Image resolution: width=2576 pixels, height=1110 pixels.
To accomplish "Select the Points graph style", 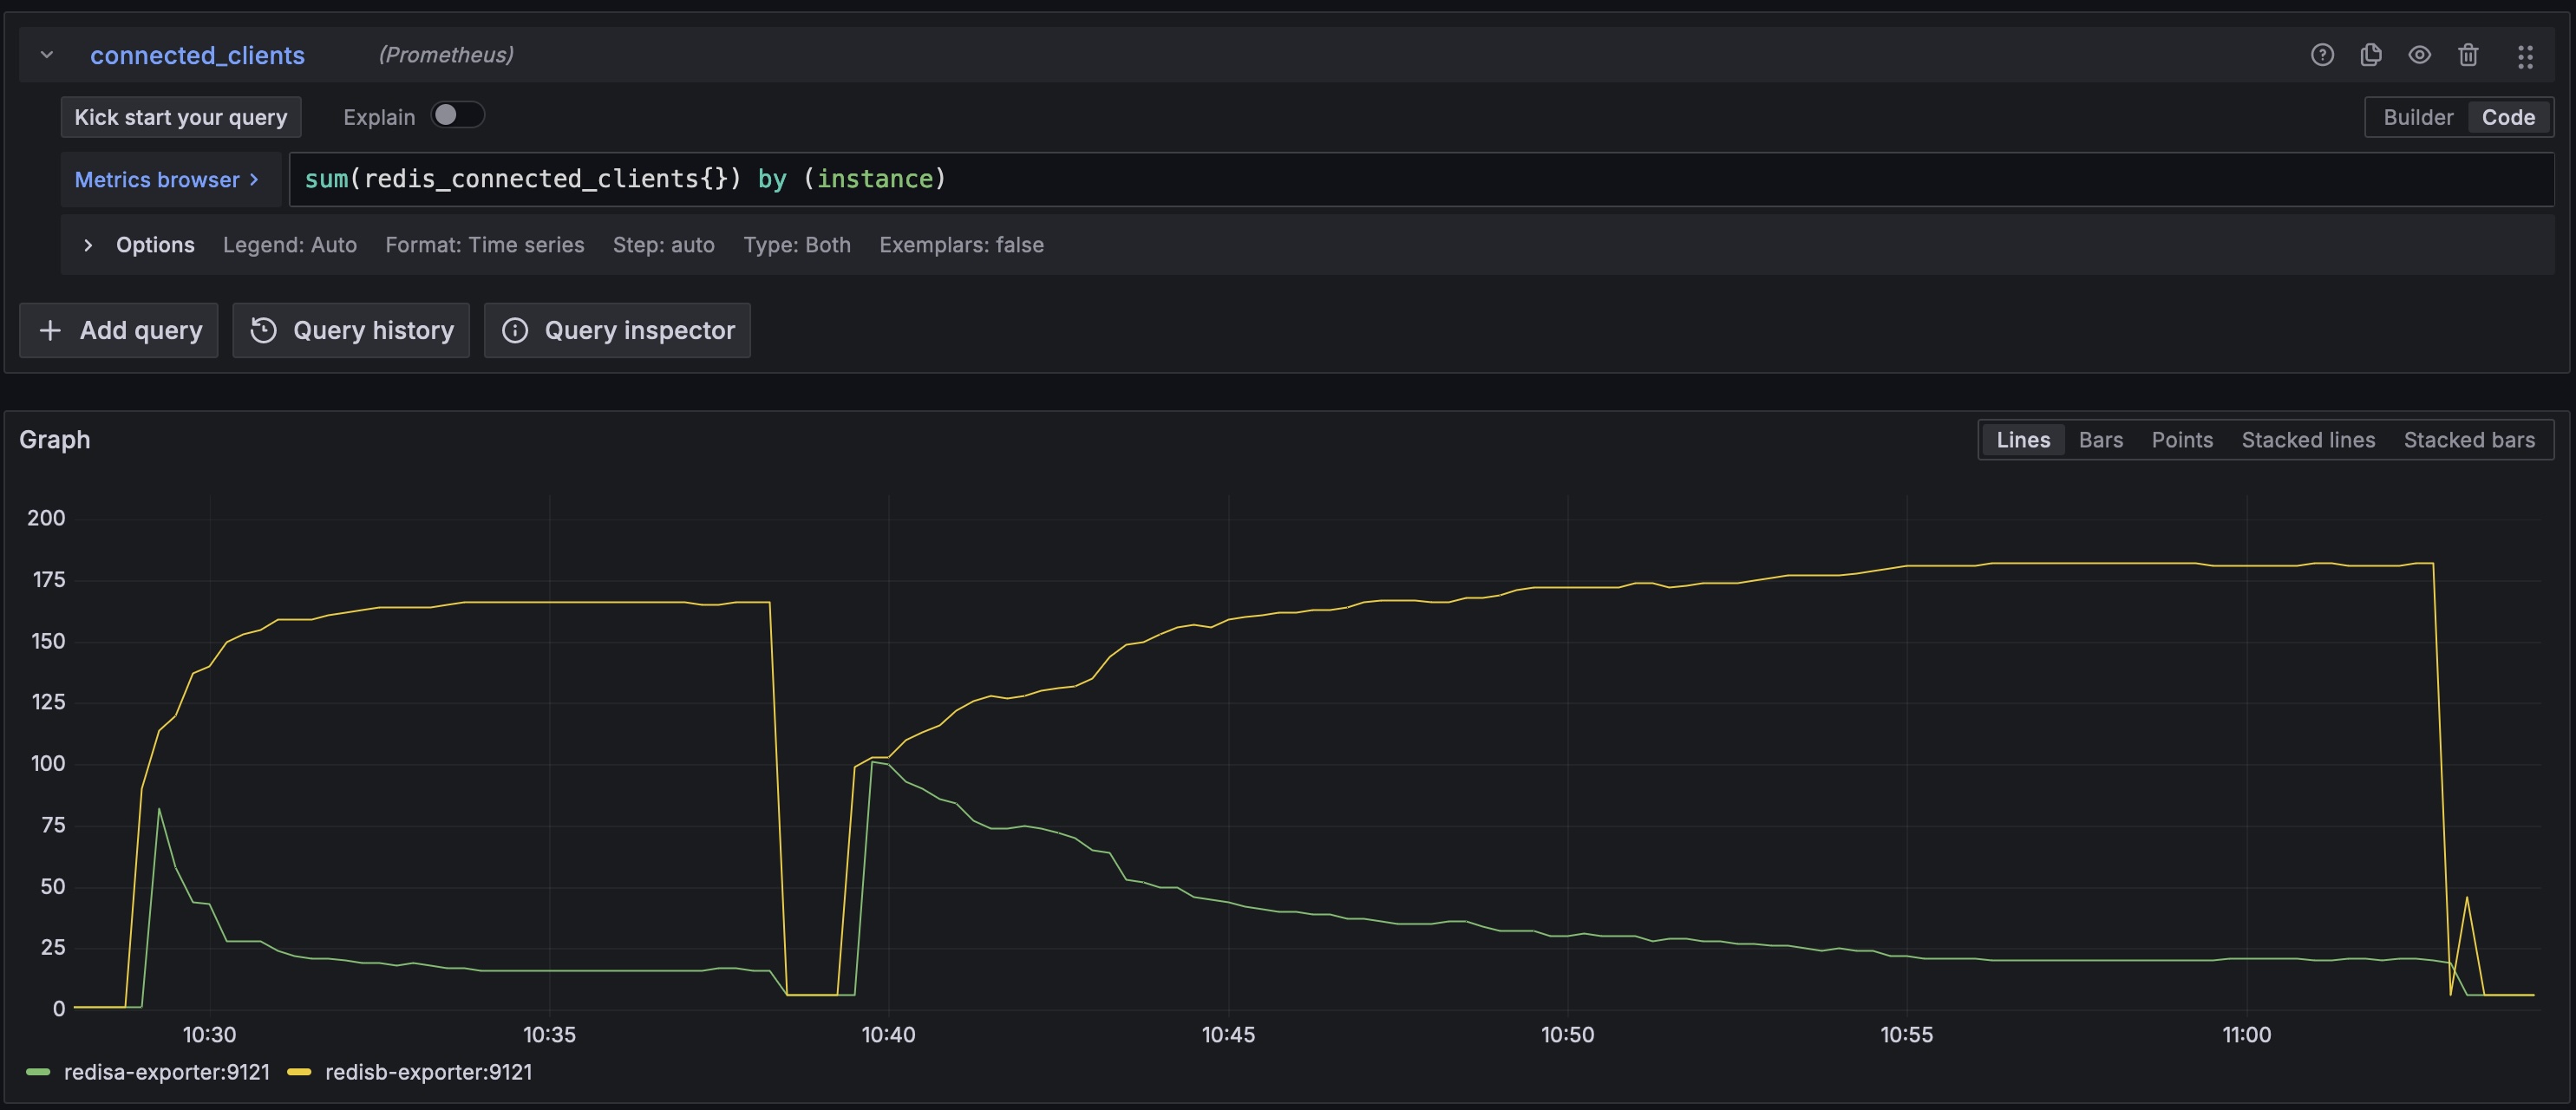I will (x=2181, y=440).
